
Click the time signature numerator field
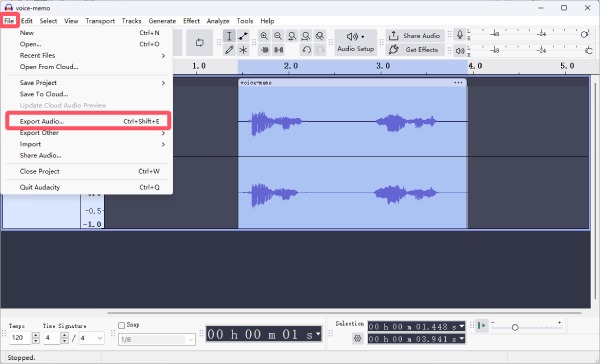click(52, 338)
